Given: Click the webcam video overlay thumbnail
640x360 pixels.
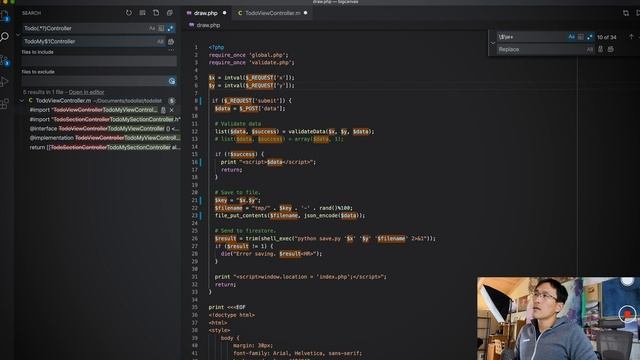Looking at the screenshot, I should tap(558, 318).
